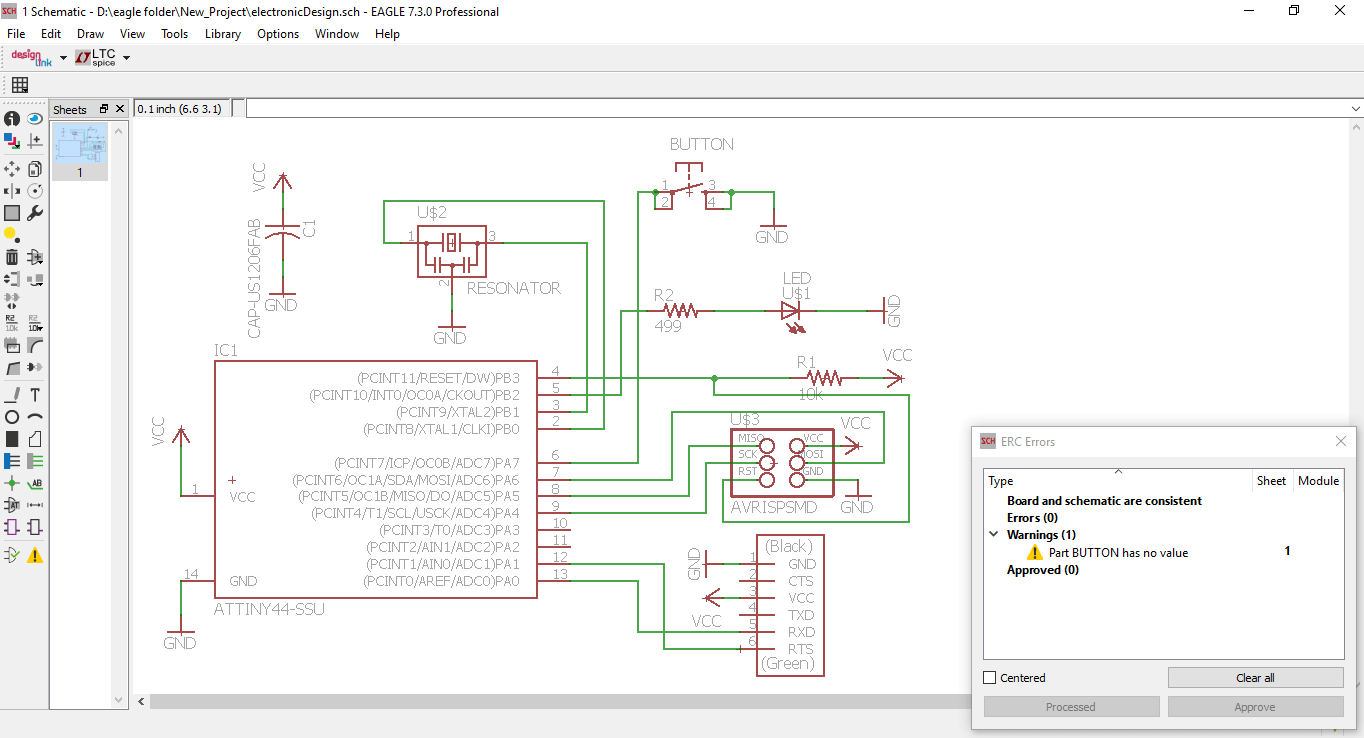
Task: Select the Miter tool
Action: click(x=35, y=346)
